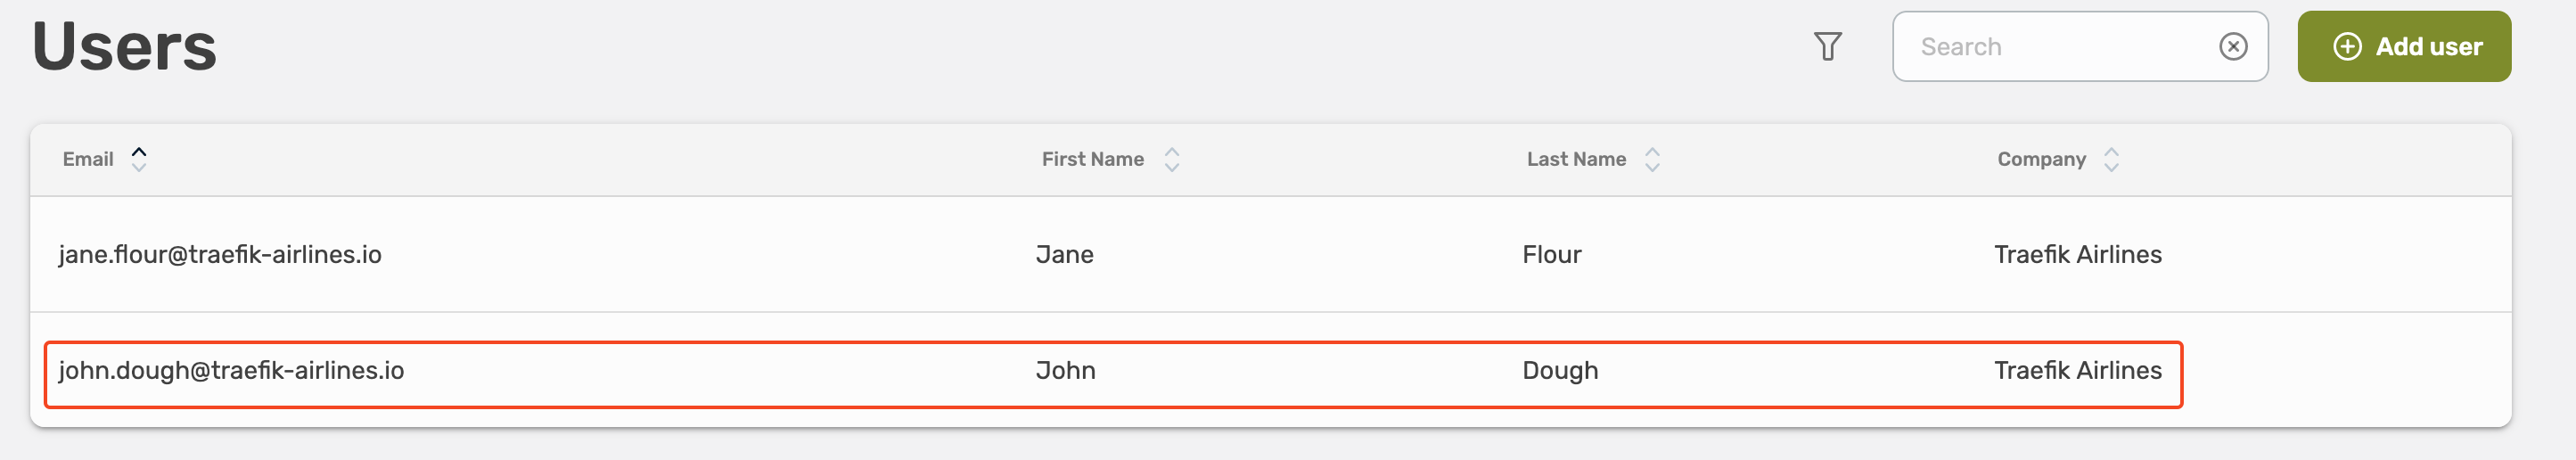The height and width of the screenshot is (460, 2576).
Task: Click the Dough last name cell
Action: tap(1559, 371)
